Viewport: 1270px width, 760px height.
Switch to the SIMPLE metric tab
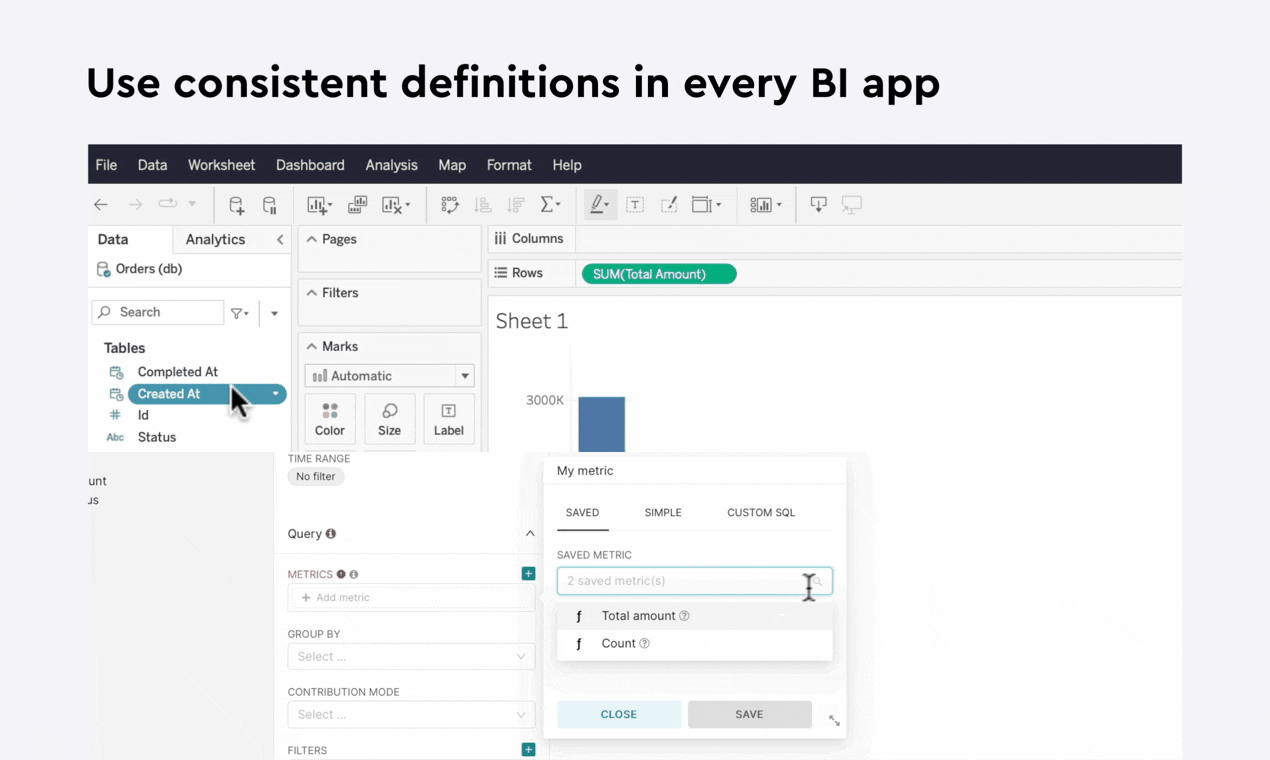[663, 513]
